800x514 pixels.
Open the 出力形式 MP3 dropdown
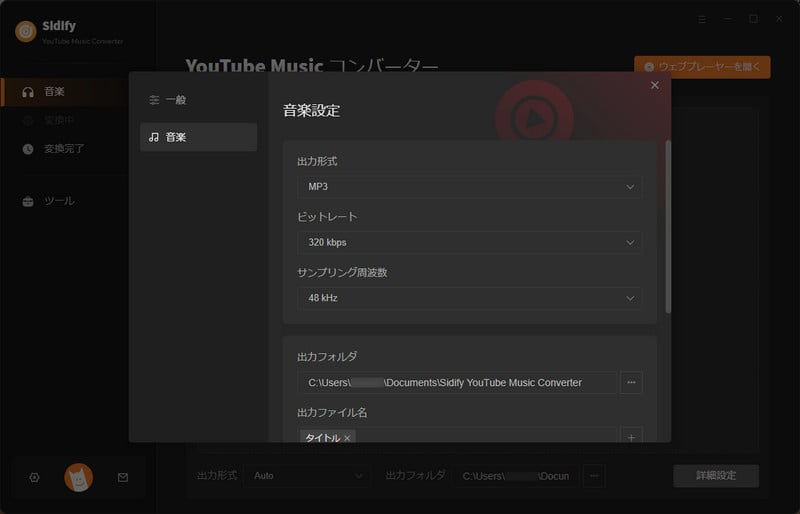pyautogui.click(x=469, y=187)
